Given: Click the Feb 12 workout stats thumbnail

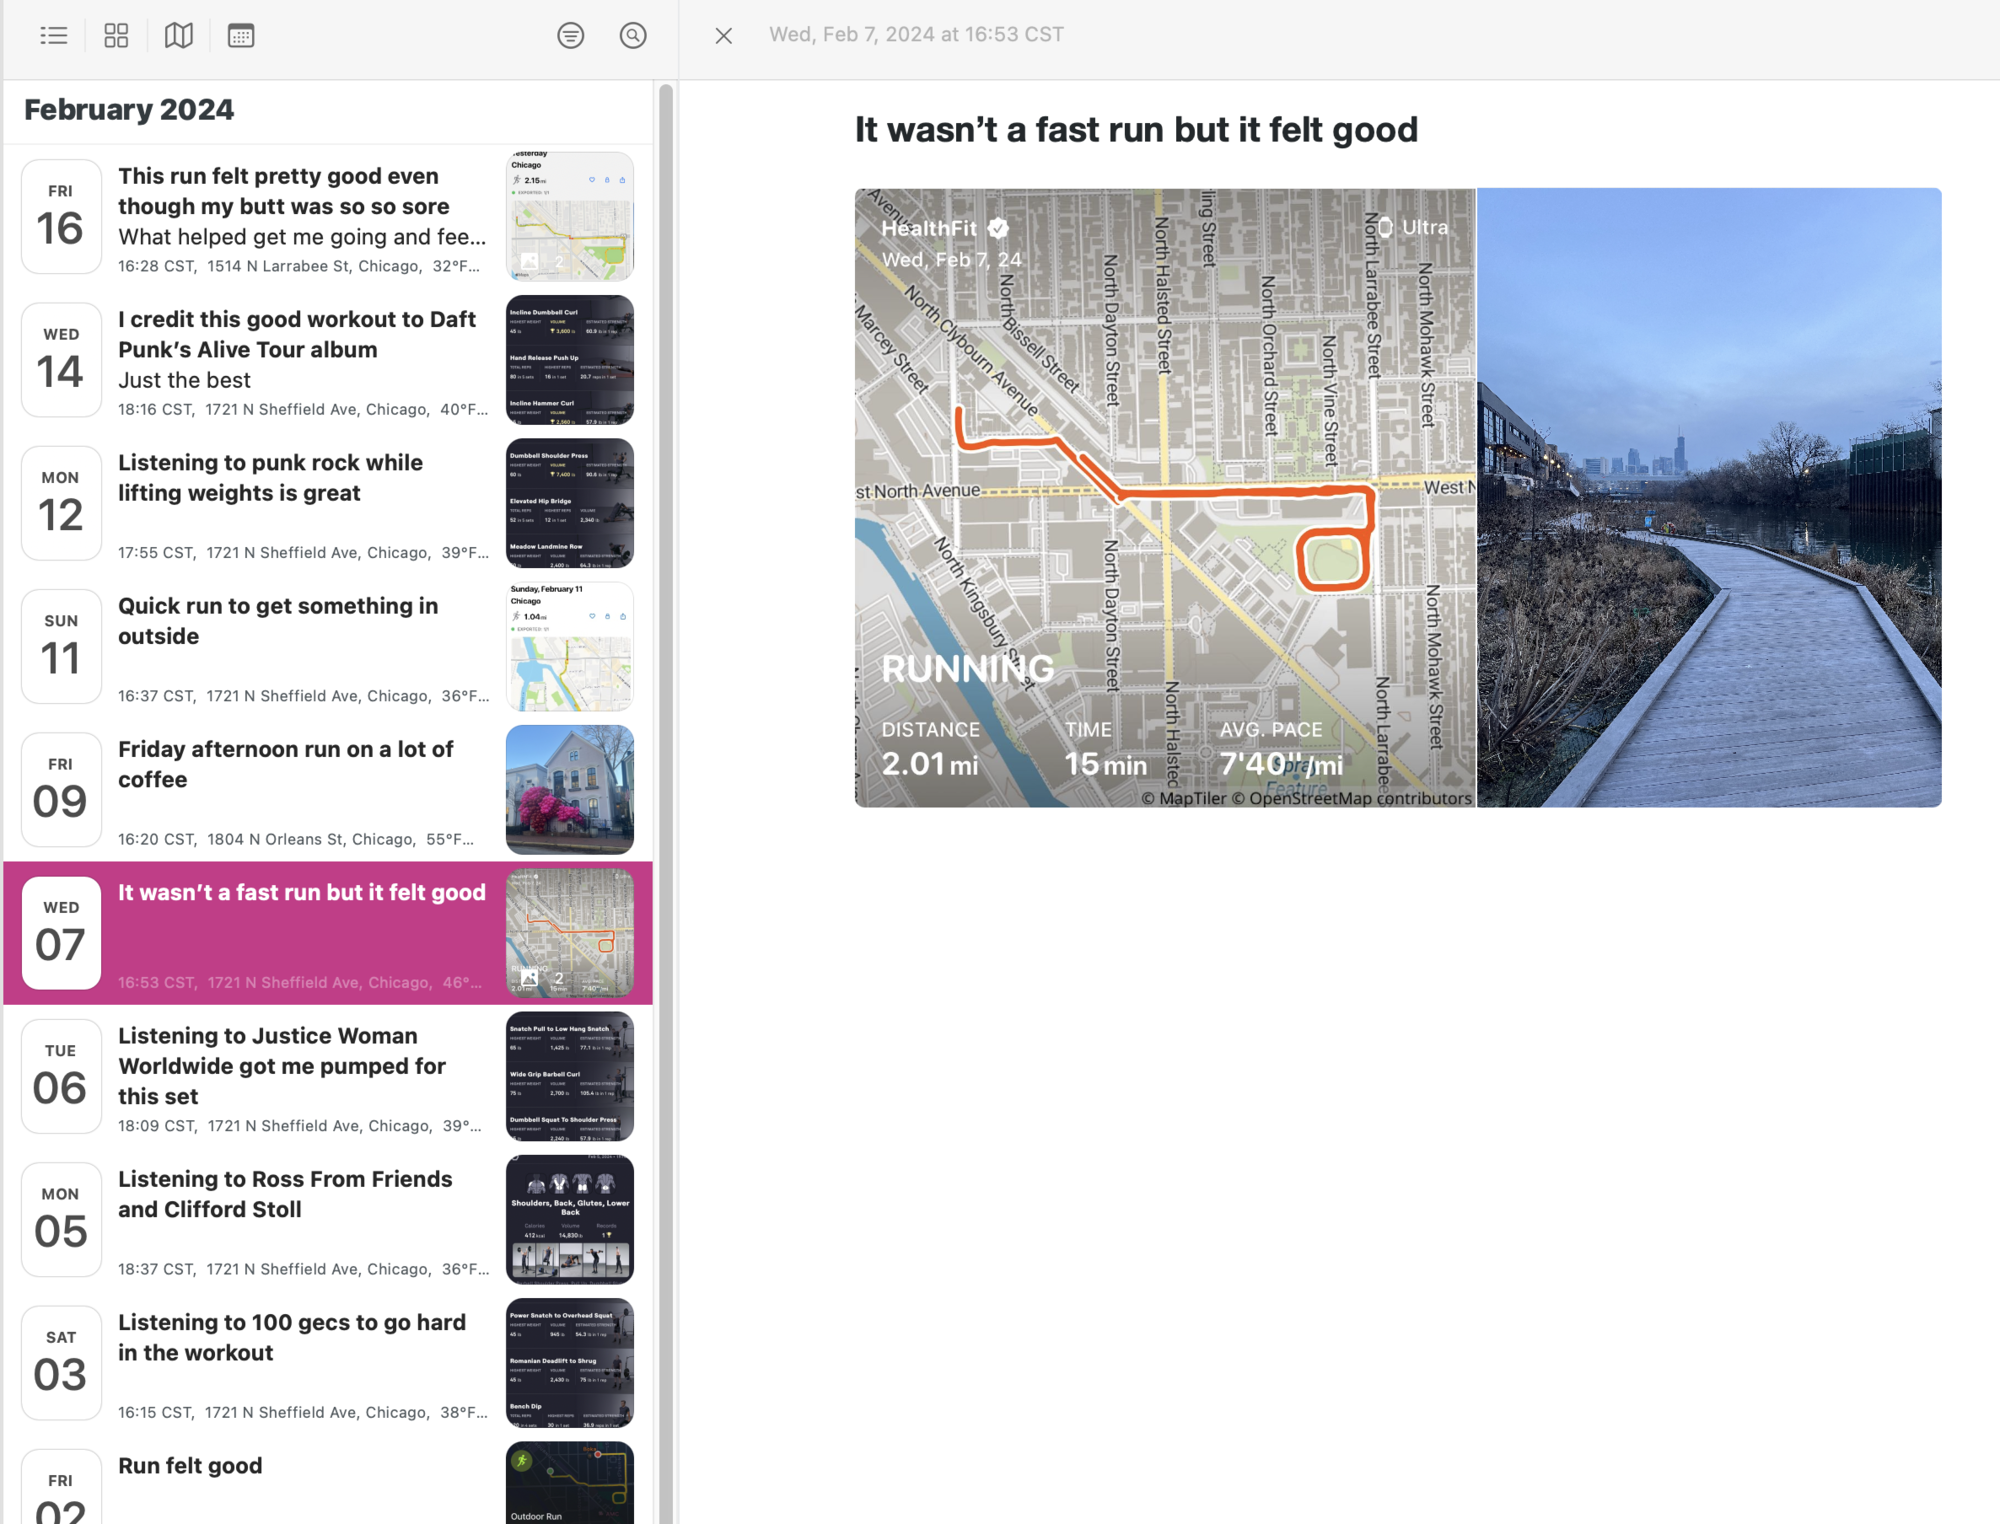Looking at the screenshot, I should click(570, 503).
